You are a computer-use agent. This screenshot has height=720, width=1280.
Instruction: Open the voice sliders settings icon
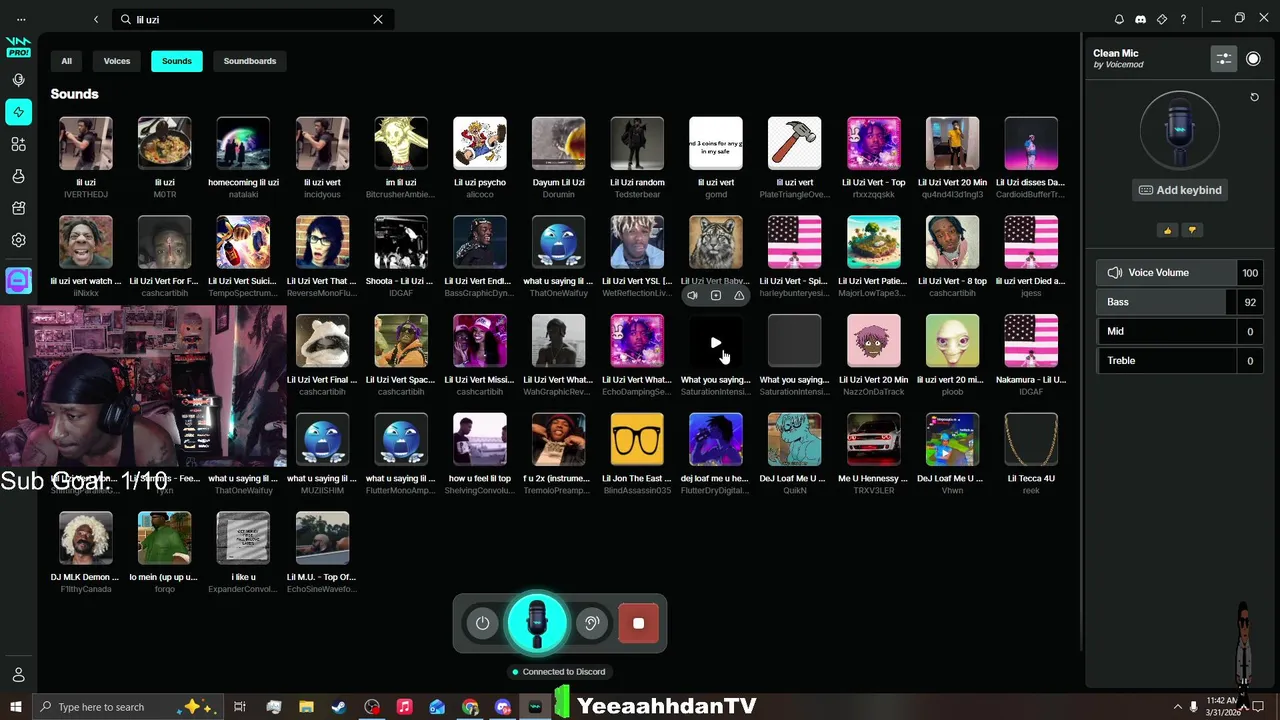pyautogui.click(x=1224, y=59)
